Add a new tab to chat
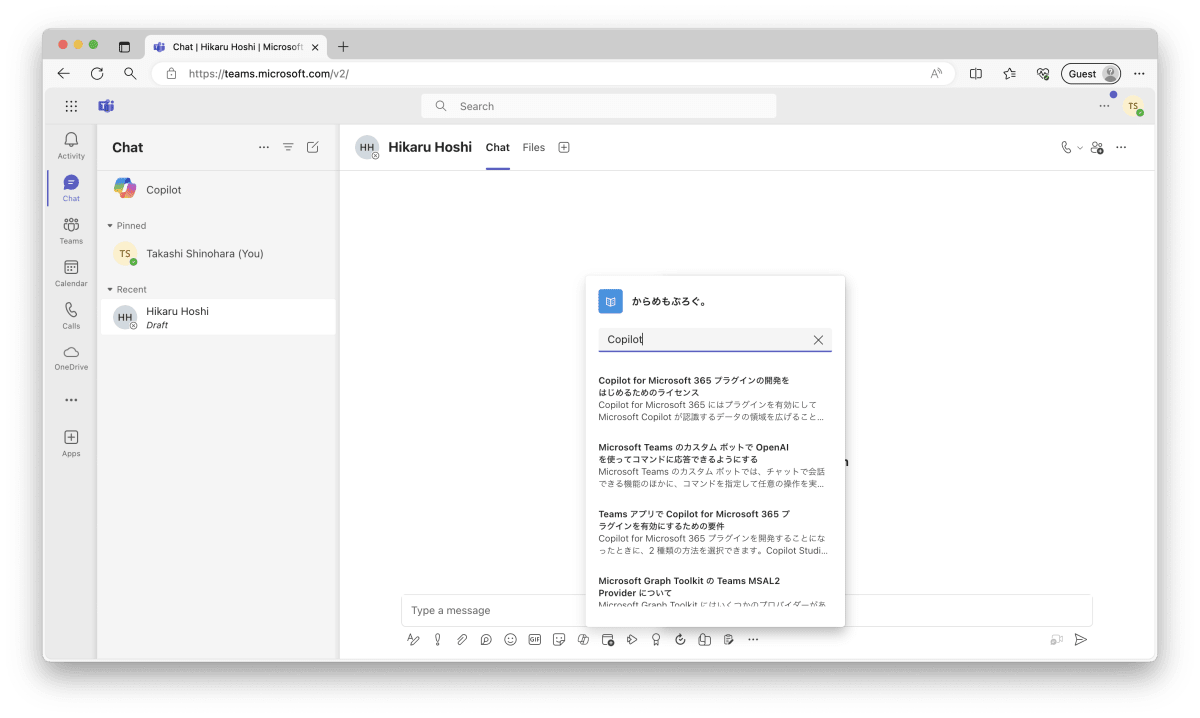 564,147
